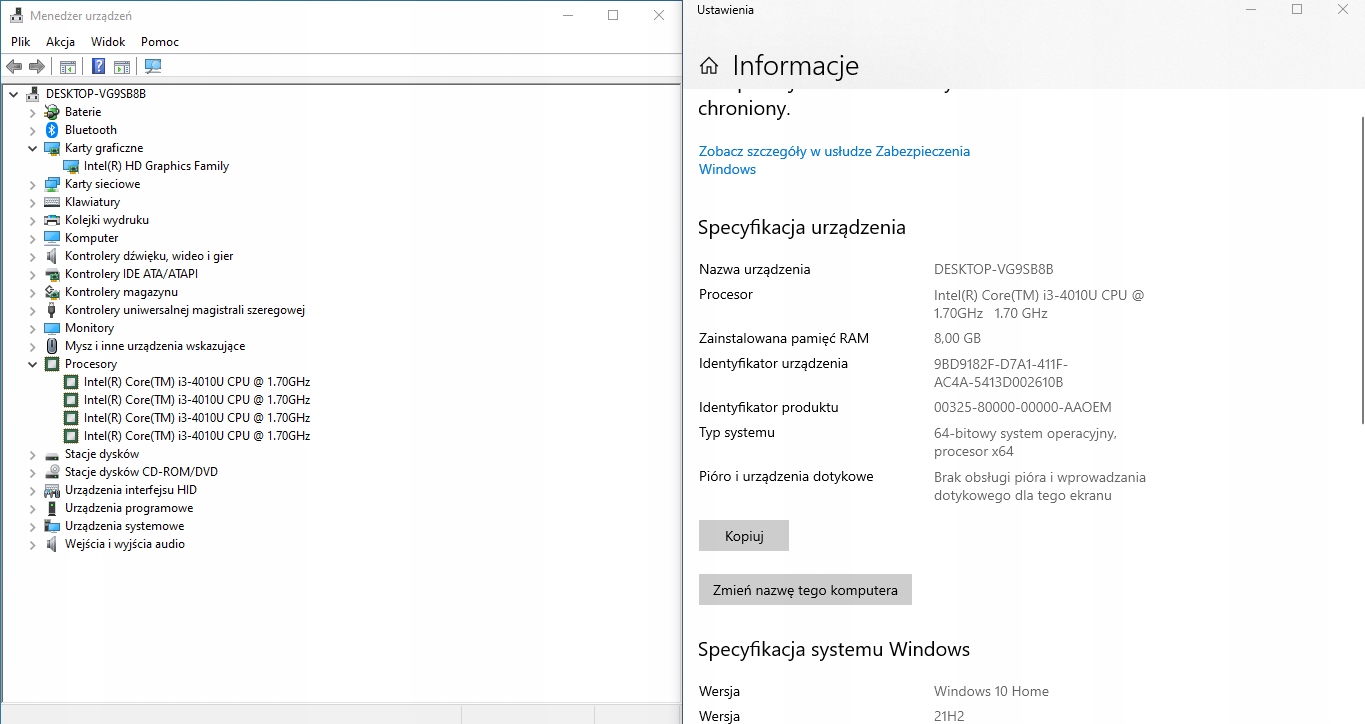
Task: Click the Intel(R) HD Graphics Family device icon
Action: 71,166
